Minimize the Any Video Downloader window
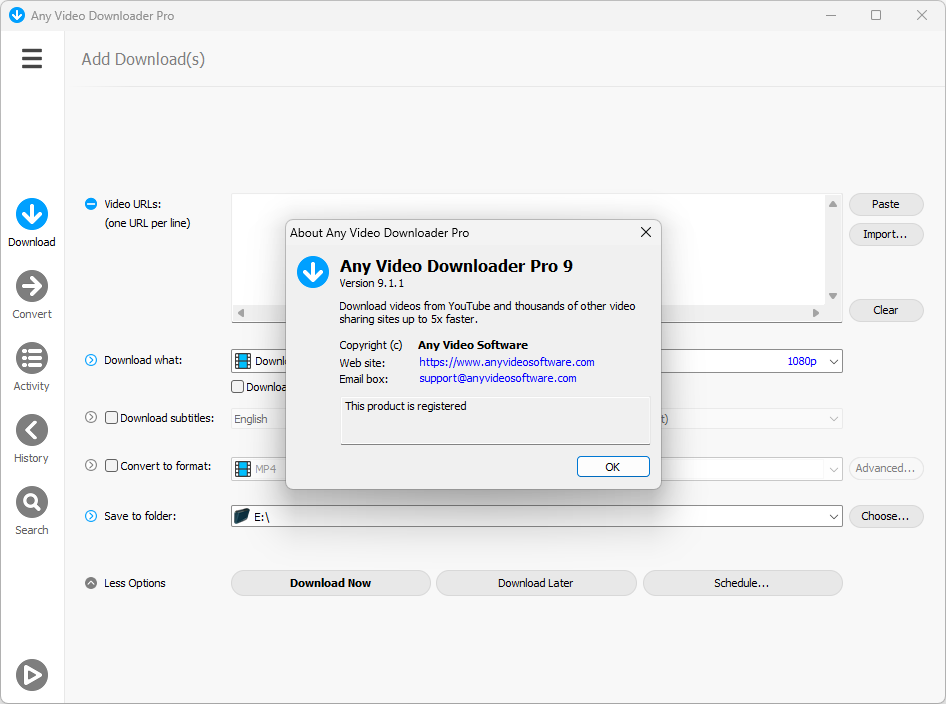 (x=831, y=15)
